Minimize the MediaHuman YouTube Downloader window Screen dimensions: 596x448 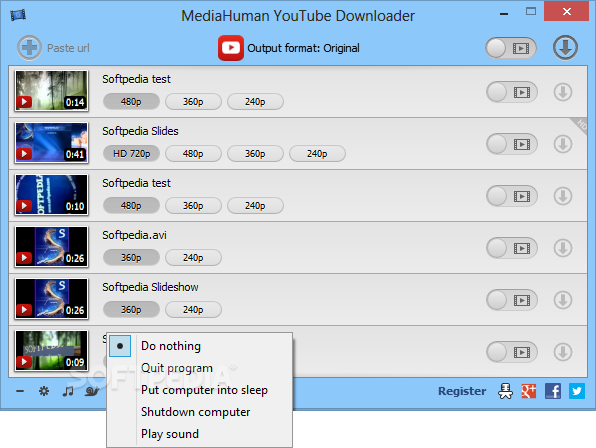(x=504, y=14)
